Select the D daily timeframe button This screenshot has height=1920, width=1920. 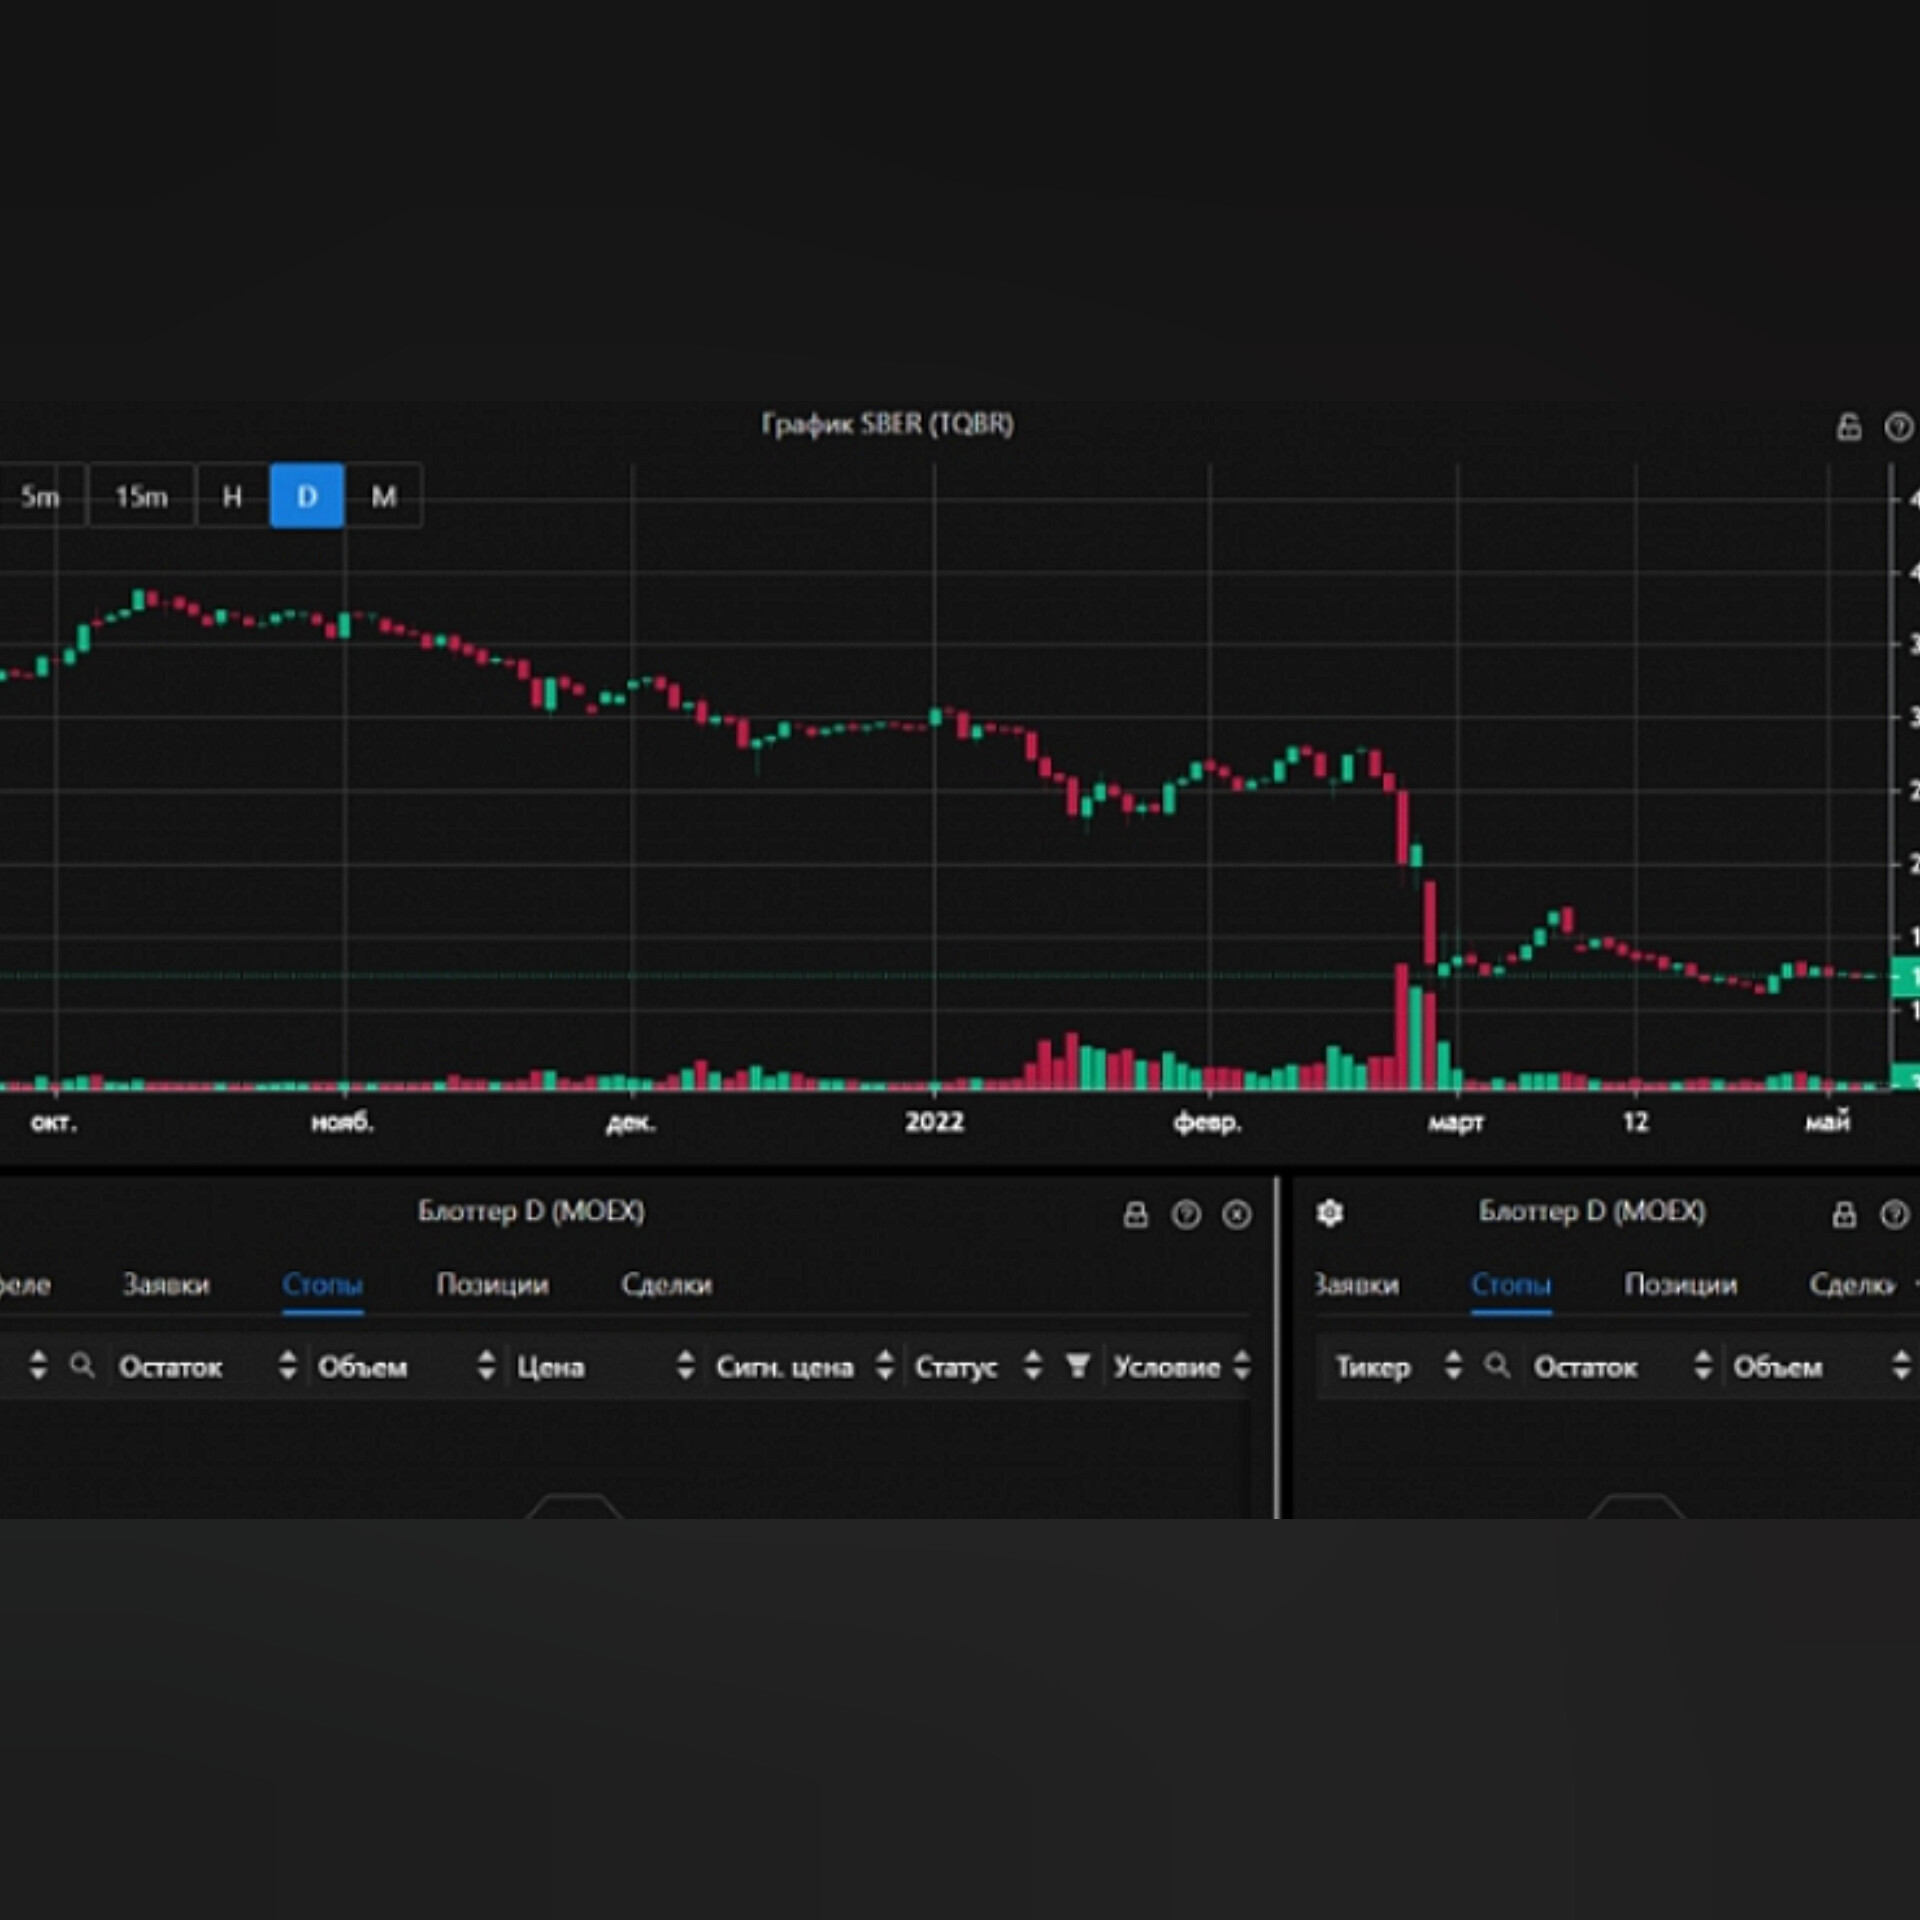coord(307,496)
